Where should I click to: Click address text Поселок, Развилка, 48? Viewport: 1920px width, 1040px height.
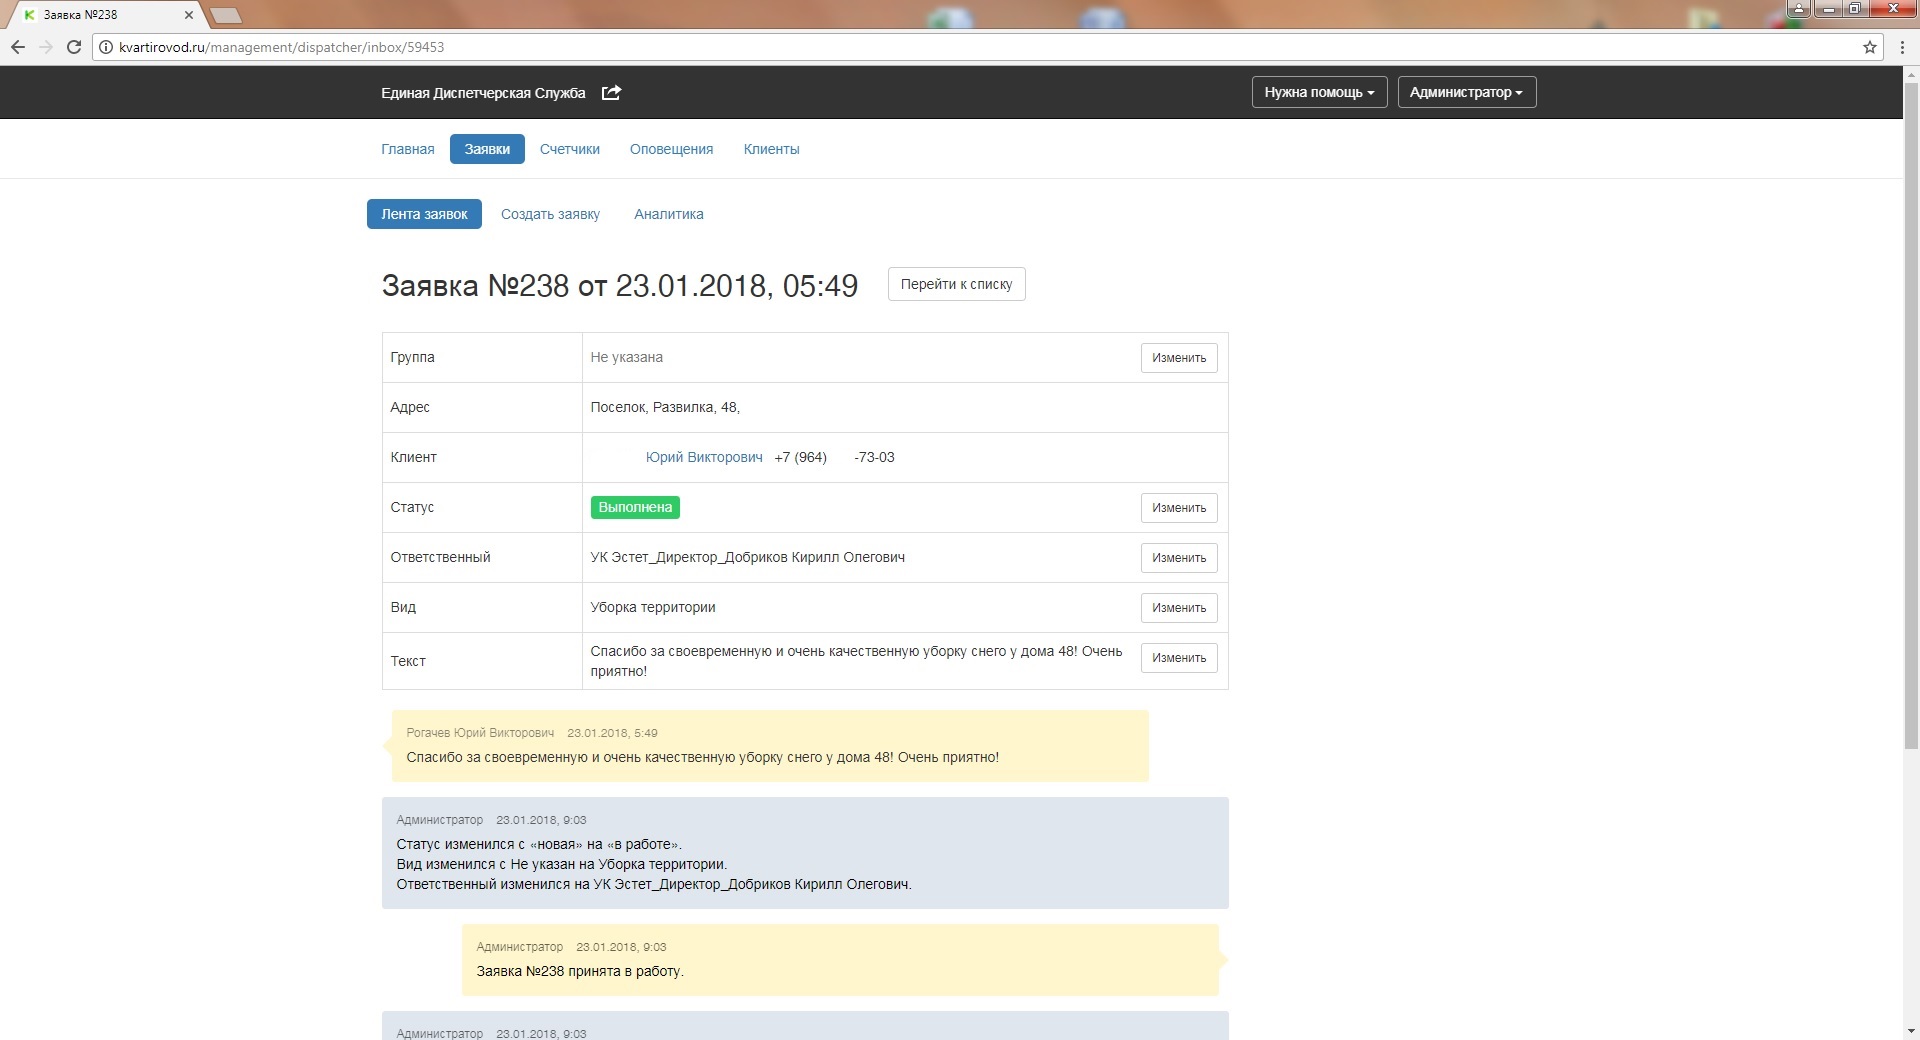[x=665, y=407]
